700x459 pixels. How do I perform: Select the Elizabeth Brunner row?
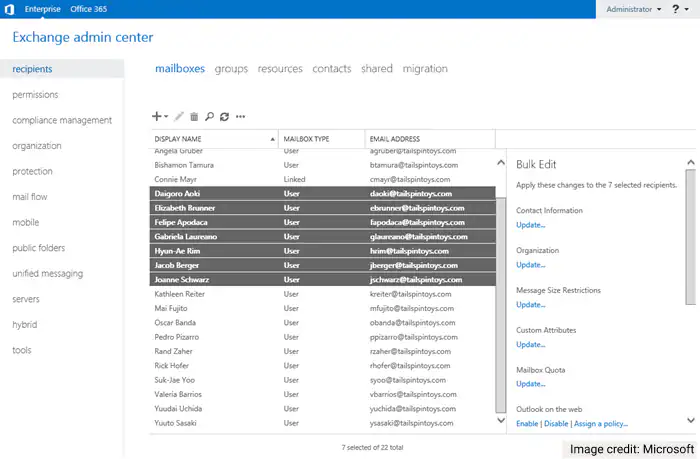pos(323,208)
